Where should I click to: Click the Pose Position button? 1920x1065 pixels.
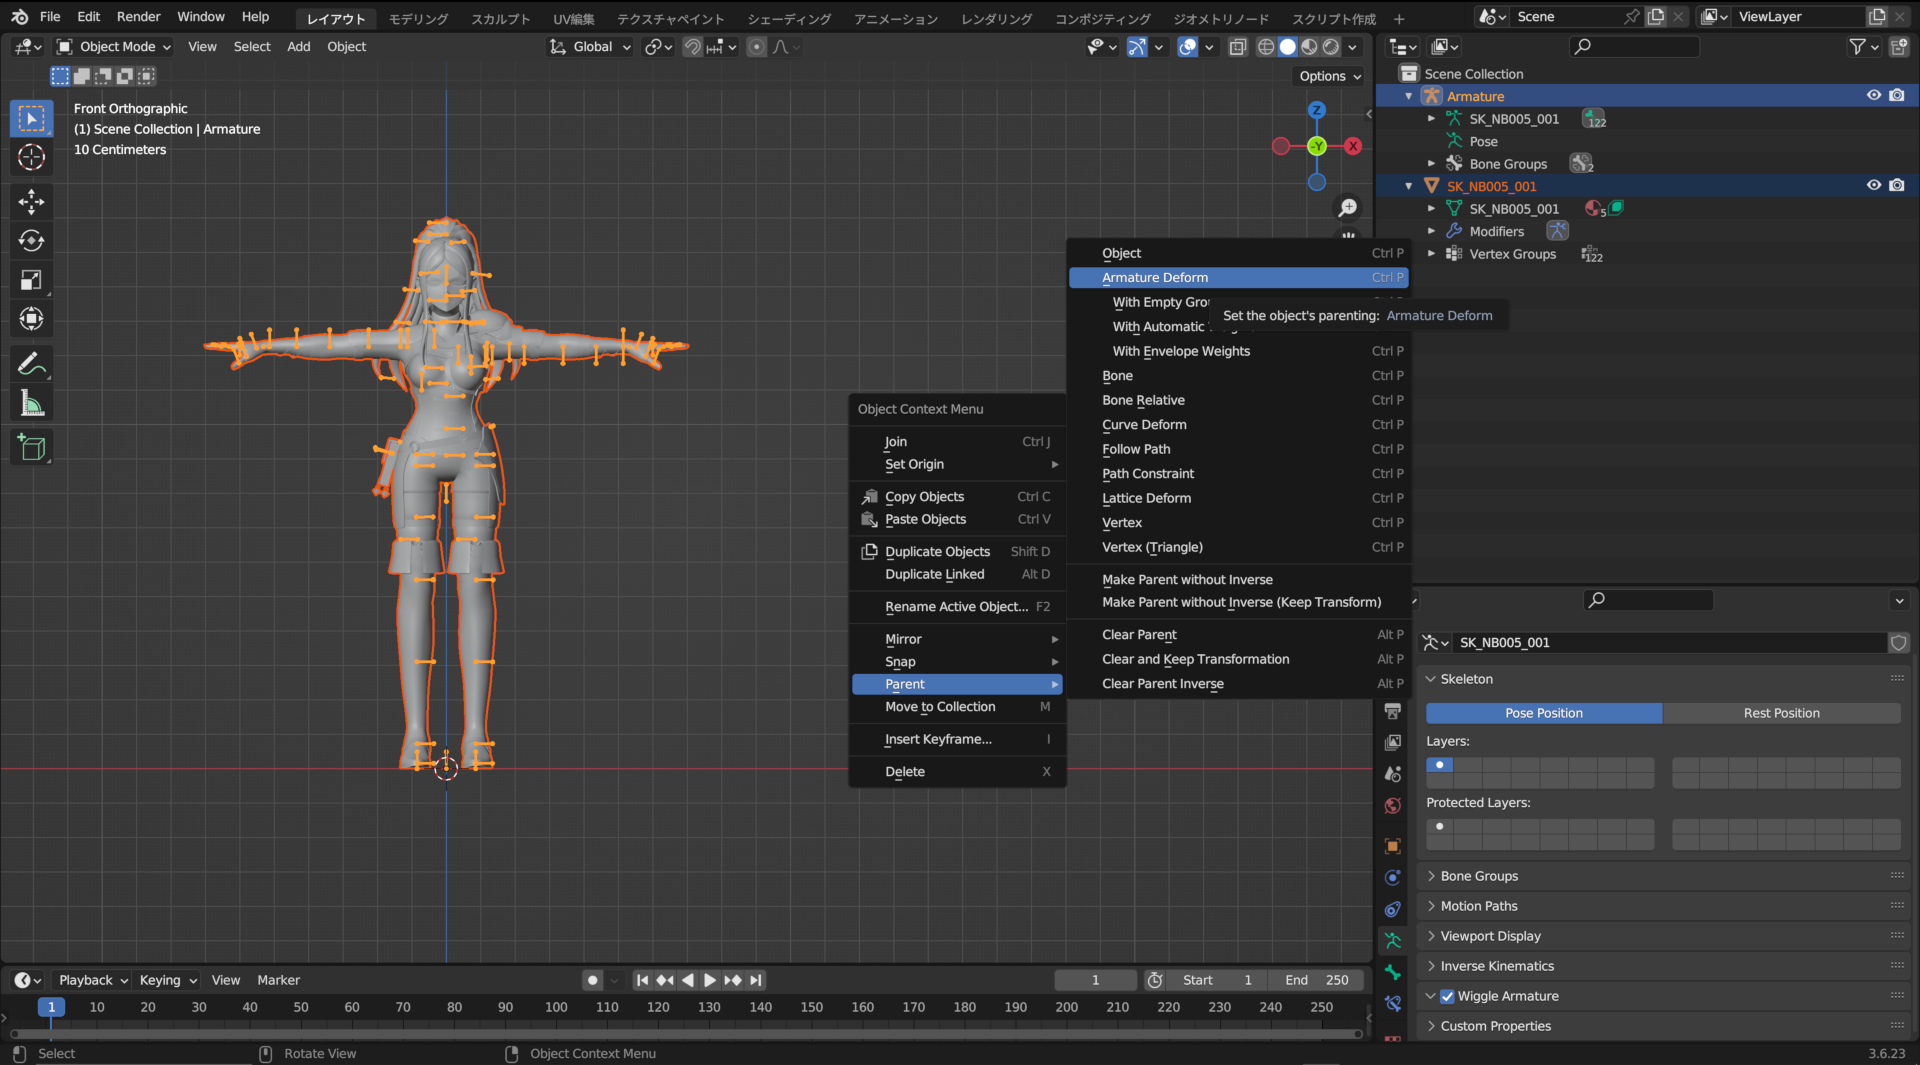tap(1544, 713)
